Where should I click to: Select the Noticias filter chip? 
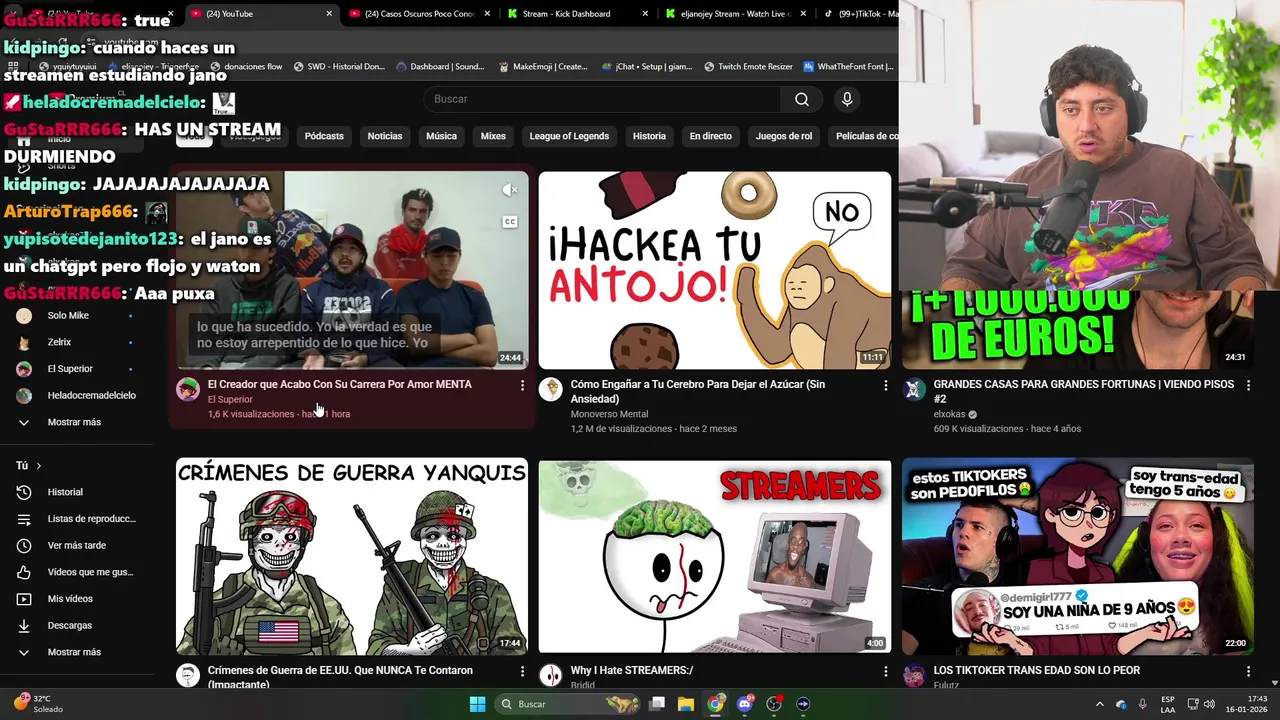click(385, 136)
